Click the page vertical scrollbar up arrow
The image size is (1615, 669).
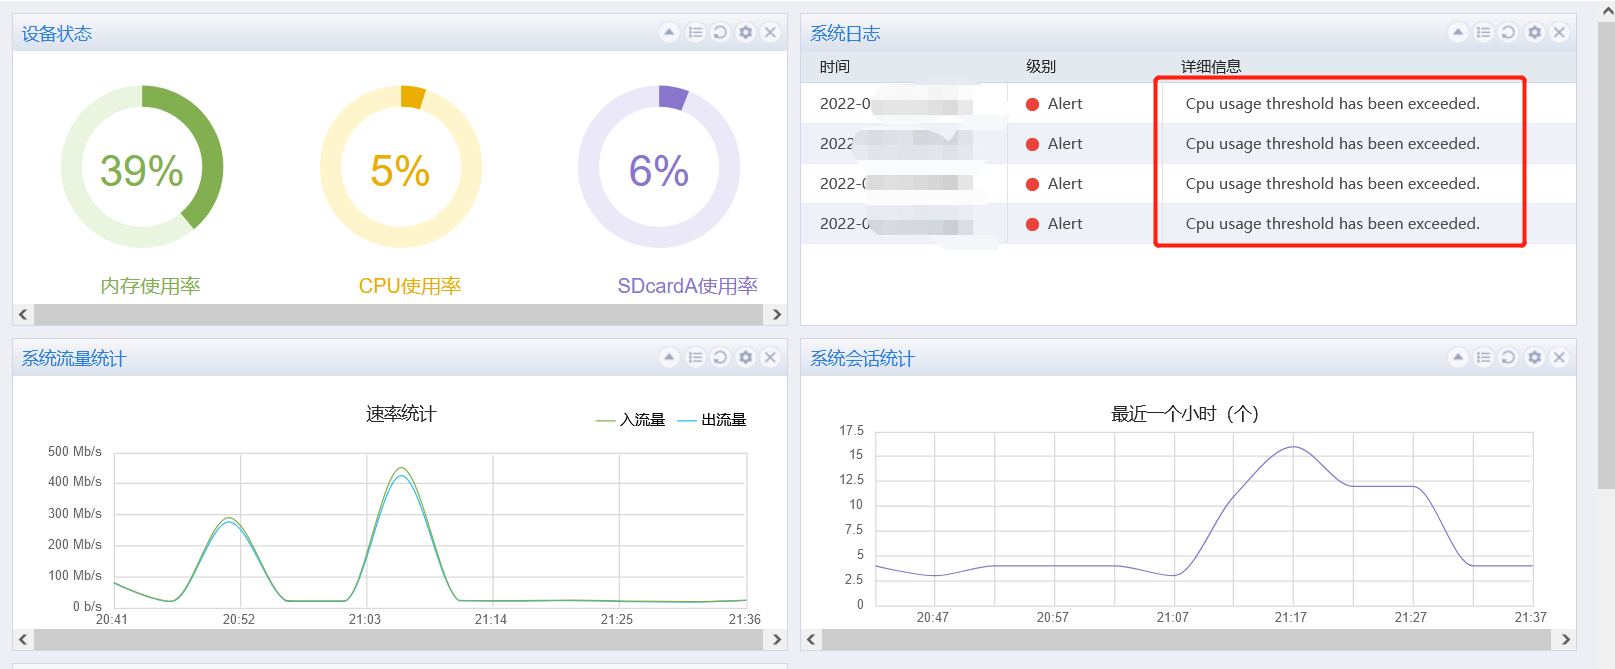1607,11
